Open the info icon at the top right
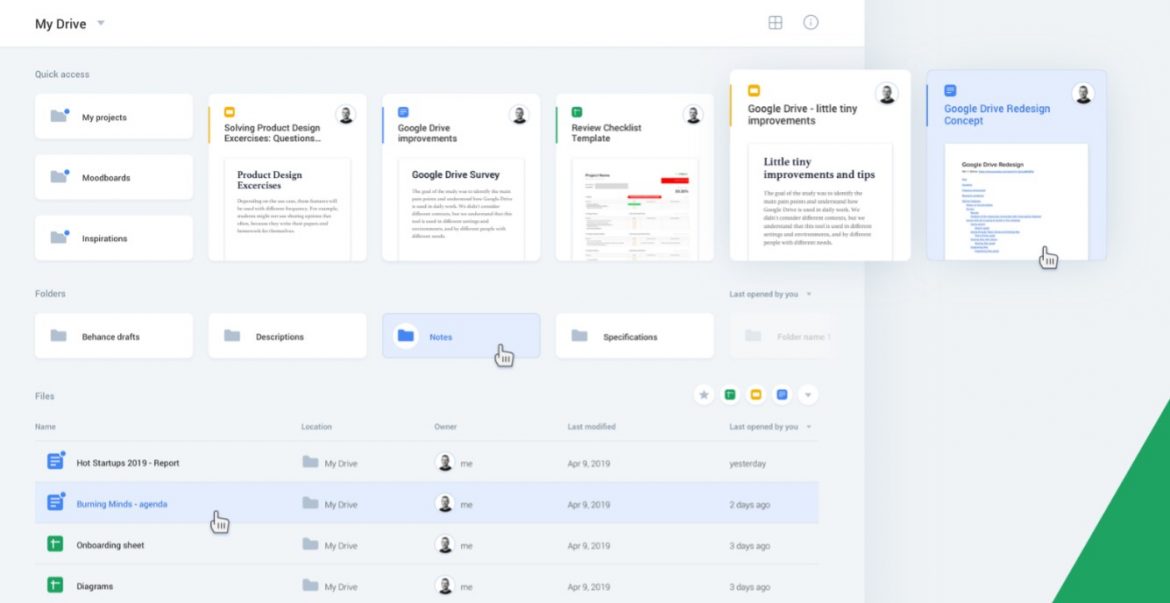The width and height of the screenshot is (1170, 603). [811, 21]
